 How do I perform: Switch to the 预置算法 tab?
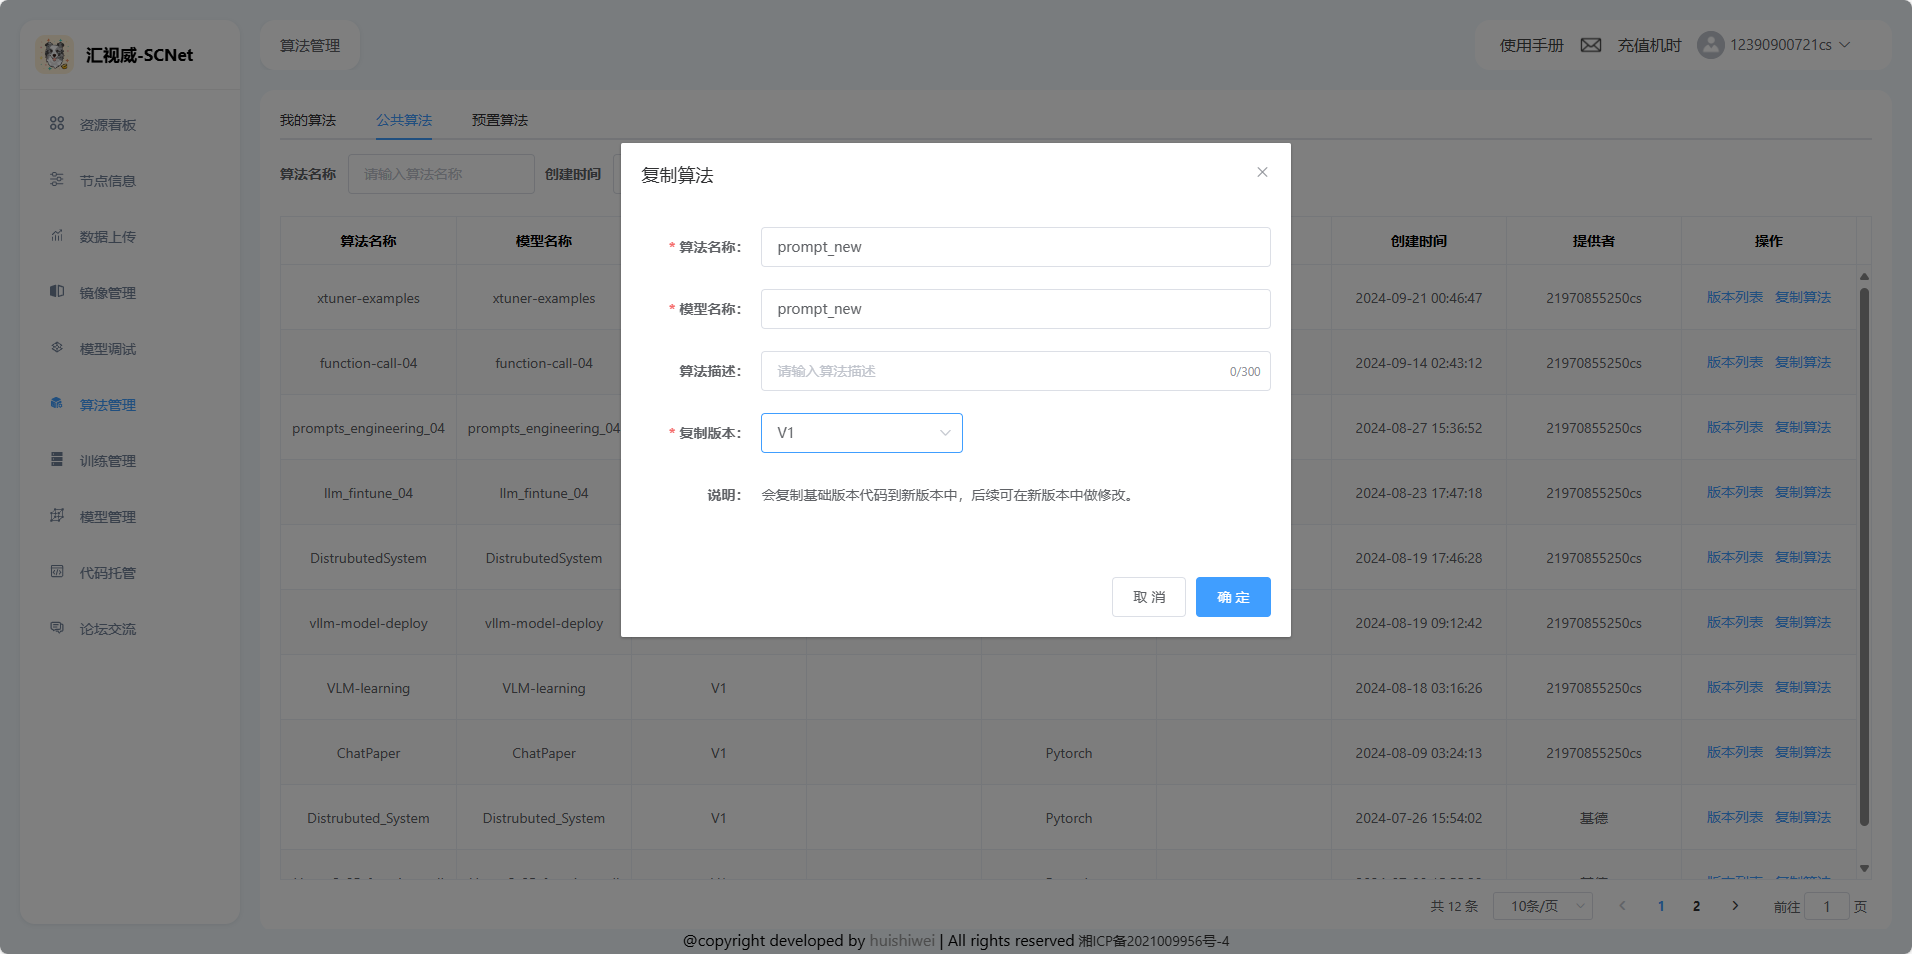pyautogui.click(x=500, y=120)
